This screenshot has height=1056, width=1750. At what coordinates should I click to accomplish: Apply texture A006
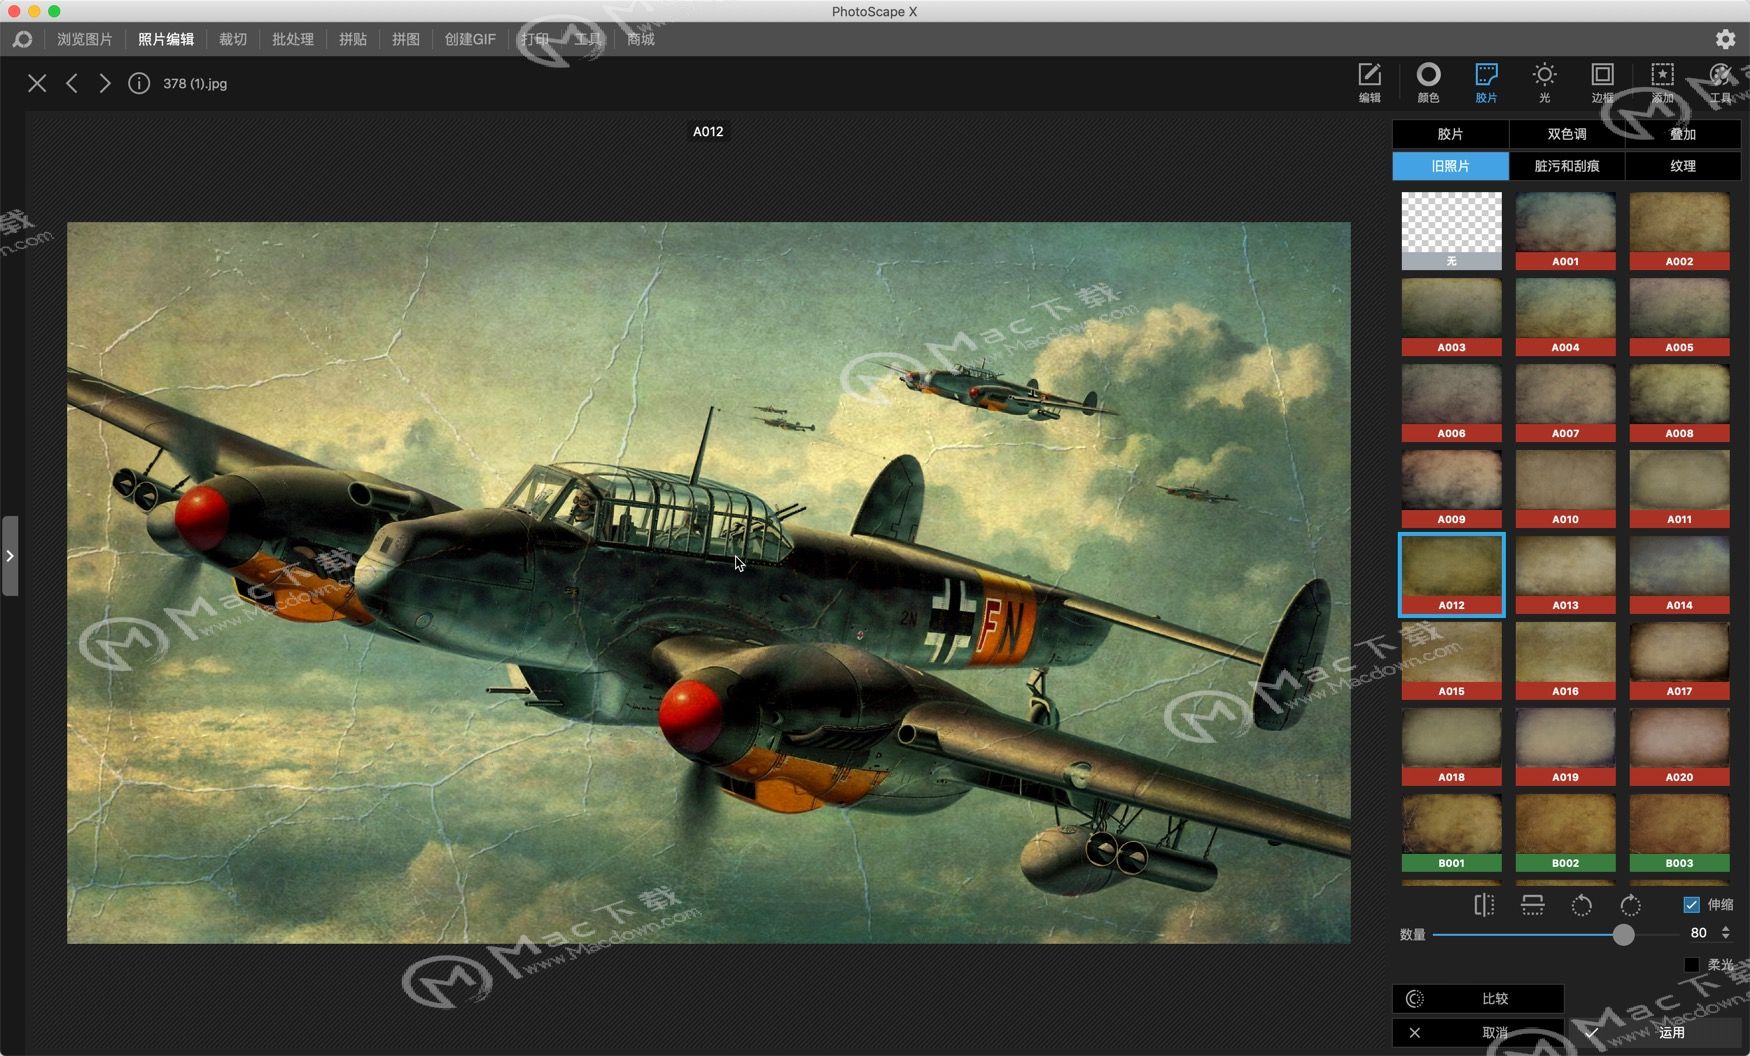(x=1451, y=403)
